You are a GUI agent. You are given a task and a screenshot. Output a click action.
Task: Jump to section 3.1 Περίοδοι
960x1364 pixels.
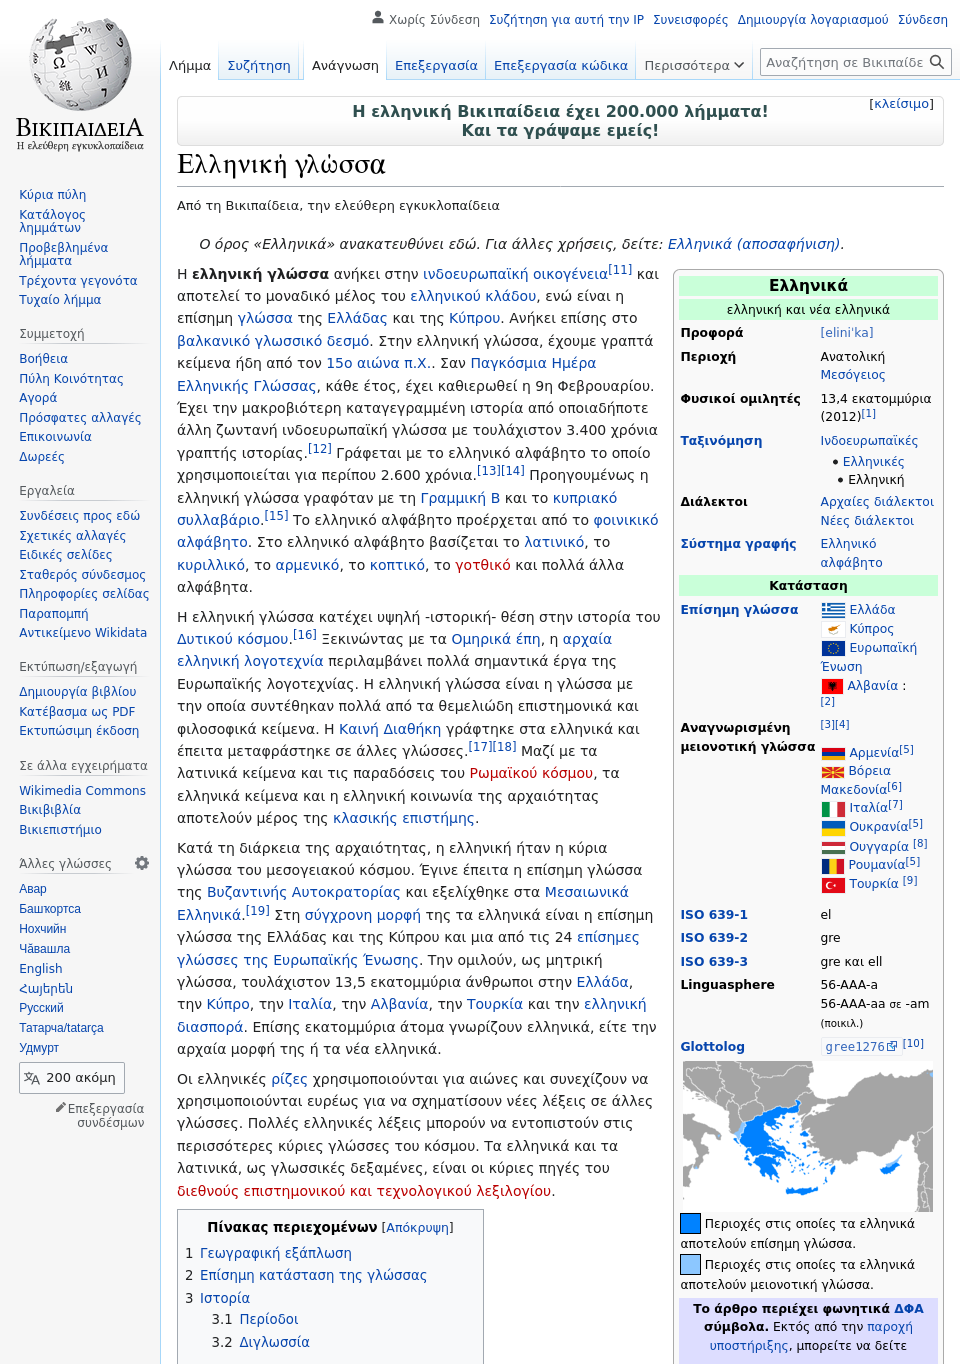(x=269, y=1319)
